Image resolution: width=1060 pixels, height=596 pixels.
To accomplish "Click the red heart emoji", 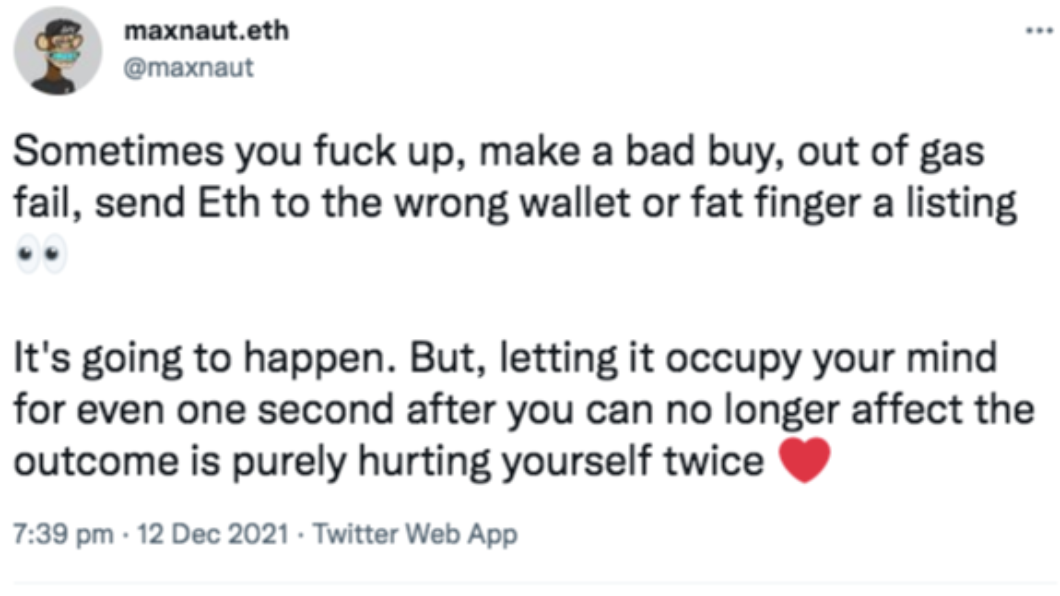I will [x=804, y=460].
